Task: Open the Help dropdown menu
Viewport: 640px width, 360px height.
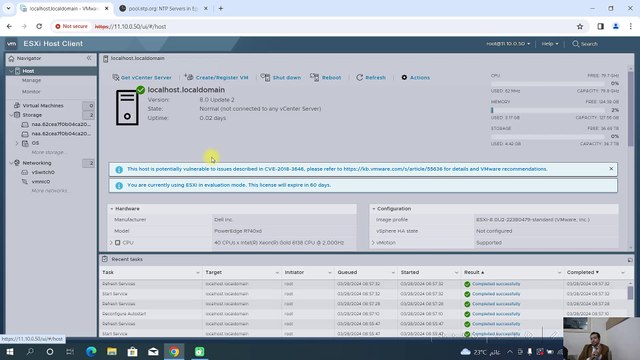Action: point(550,44)
